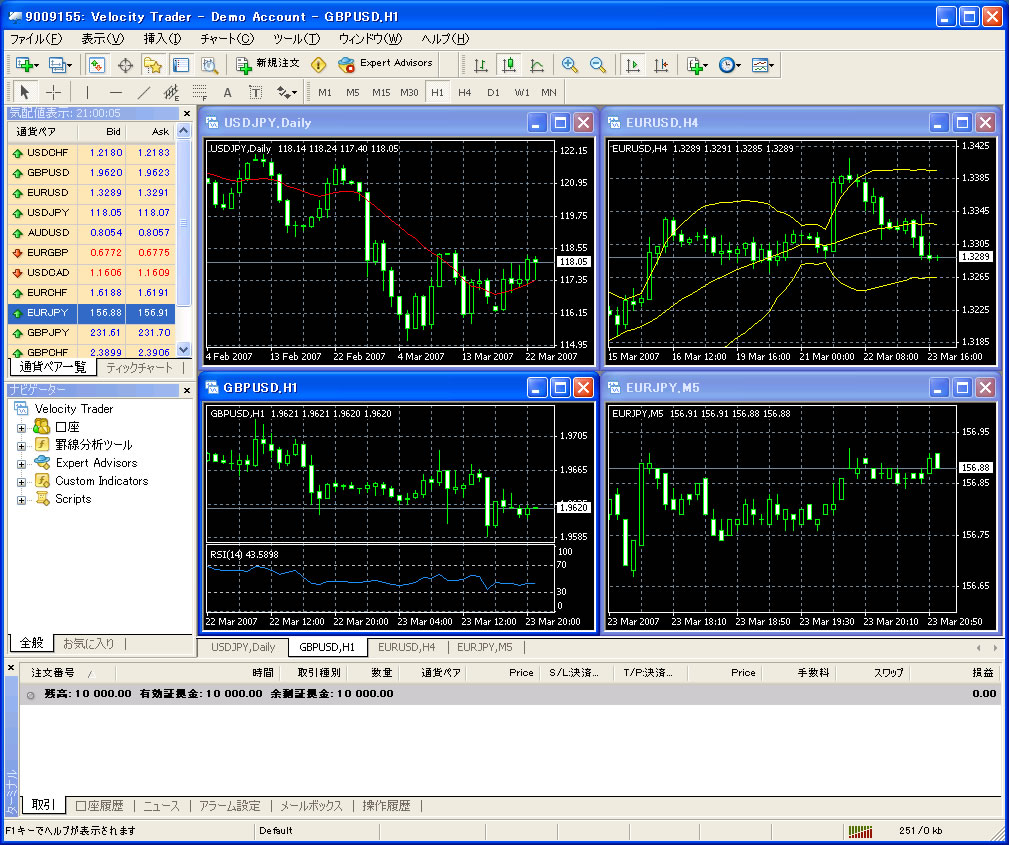The height and width of the screenshot is (845, 1009).
Task: Expand the Custom Indicators tree node
Action: pos(22,481)
